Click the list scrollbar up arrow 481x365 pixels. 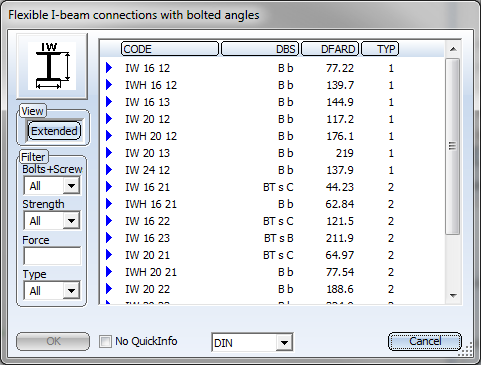click(x=453, y=49)
